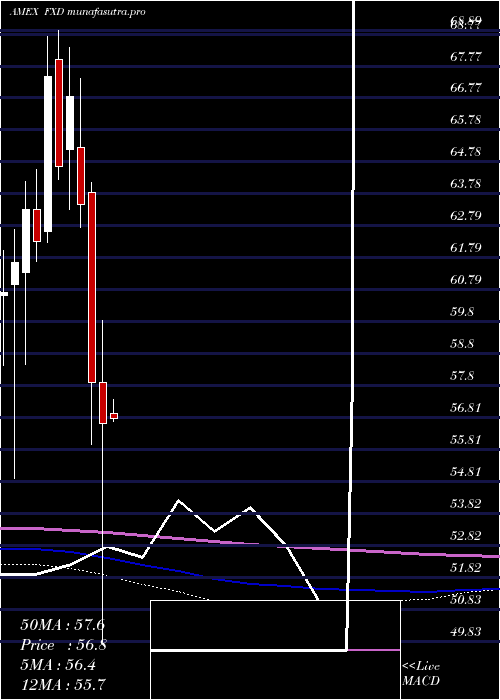Click the 60.79 price axis label
Image resolution: width=500 pixels, height=700 pixels.
(x=466, y=279)
